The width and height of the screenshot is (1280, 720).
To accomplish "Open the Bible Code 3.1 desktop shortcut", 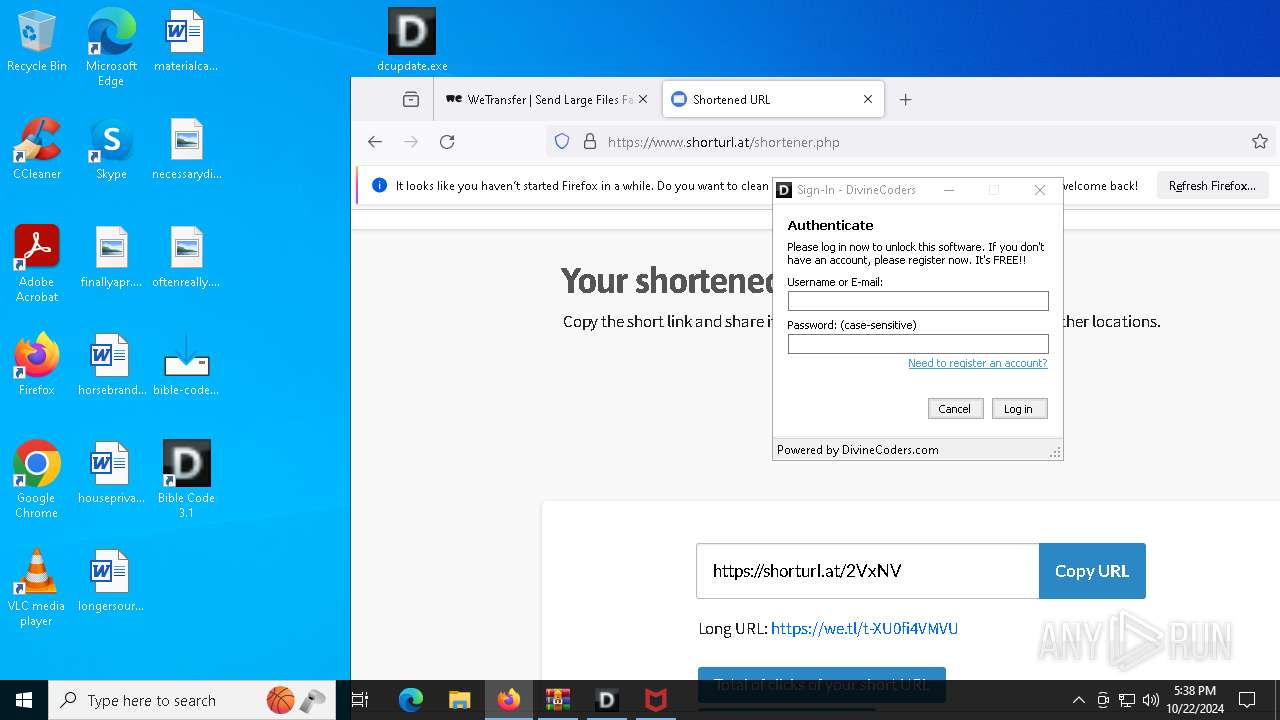I will click(x=186, y=480).
